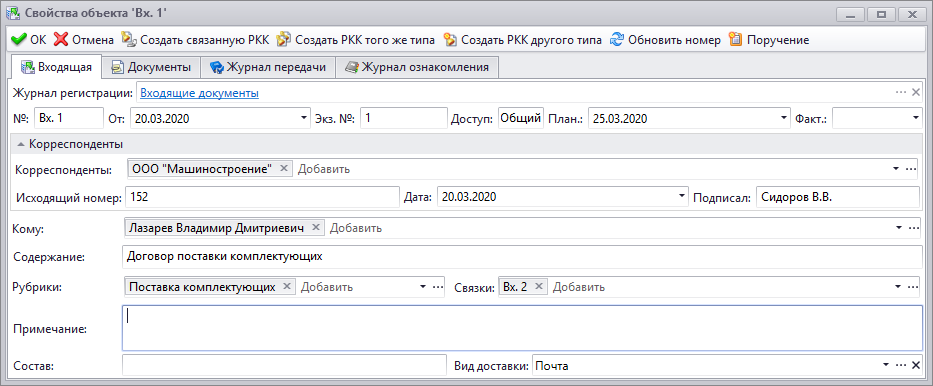Click the red Отмена cross icon

[x=61, y=40]
